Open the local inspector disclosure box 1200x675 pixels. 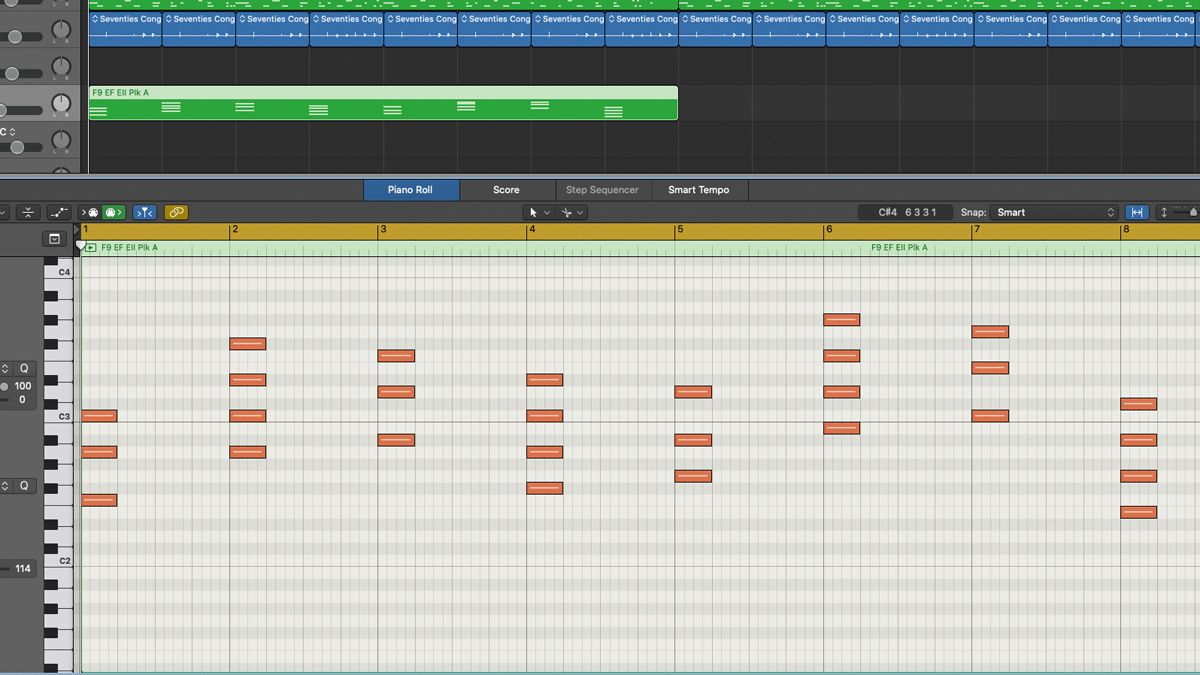54,238
